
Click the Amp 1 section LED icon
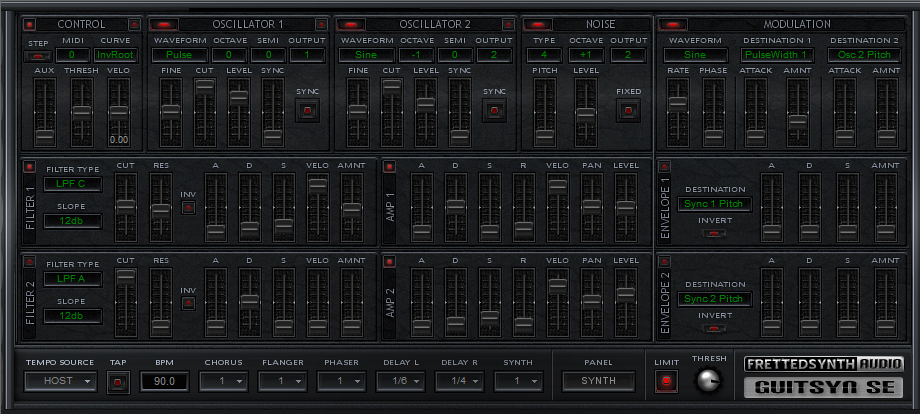coord(389,167)
